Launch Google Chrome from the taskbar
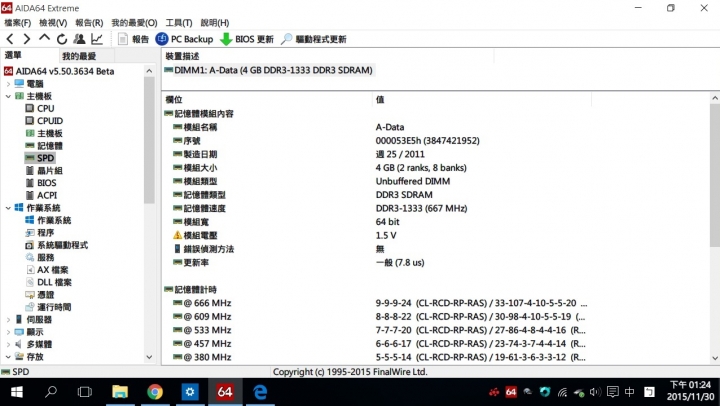Image resolution: width=720 pixels, height=406 pixels. pos(155,392)
